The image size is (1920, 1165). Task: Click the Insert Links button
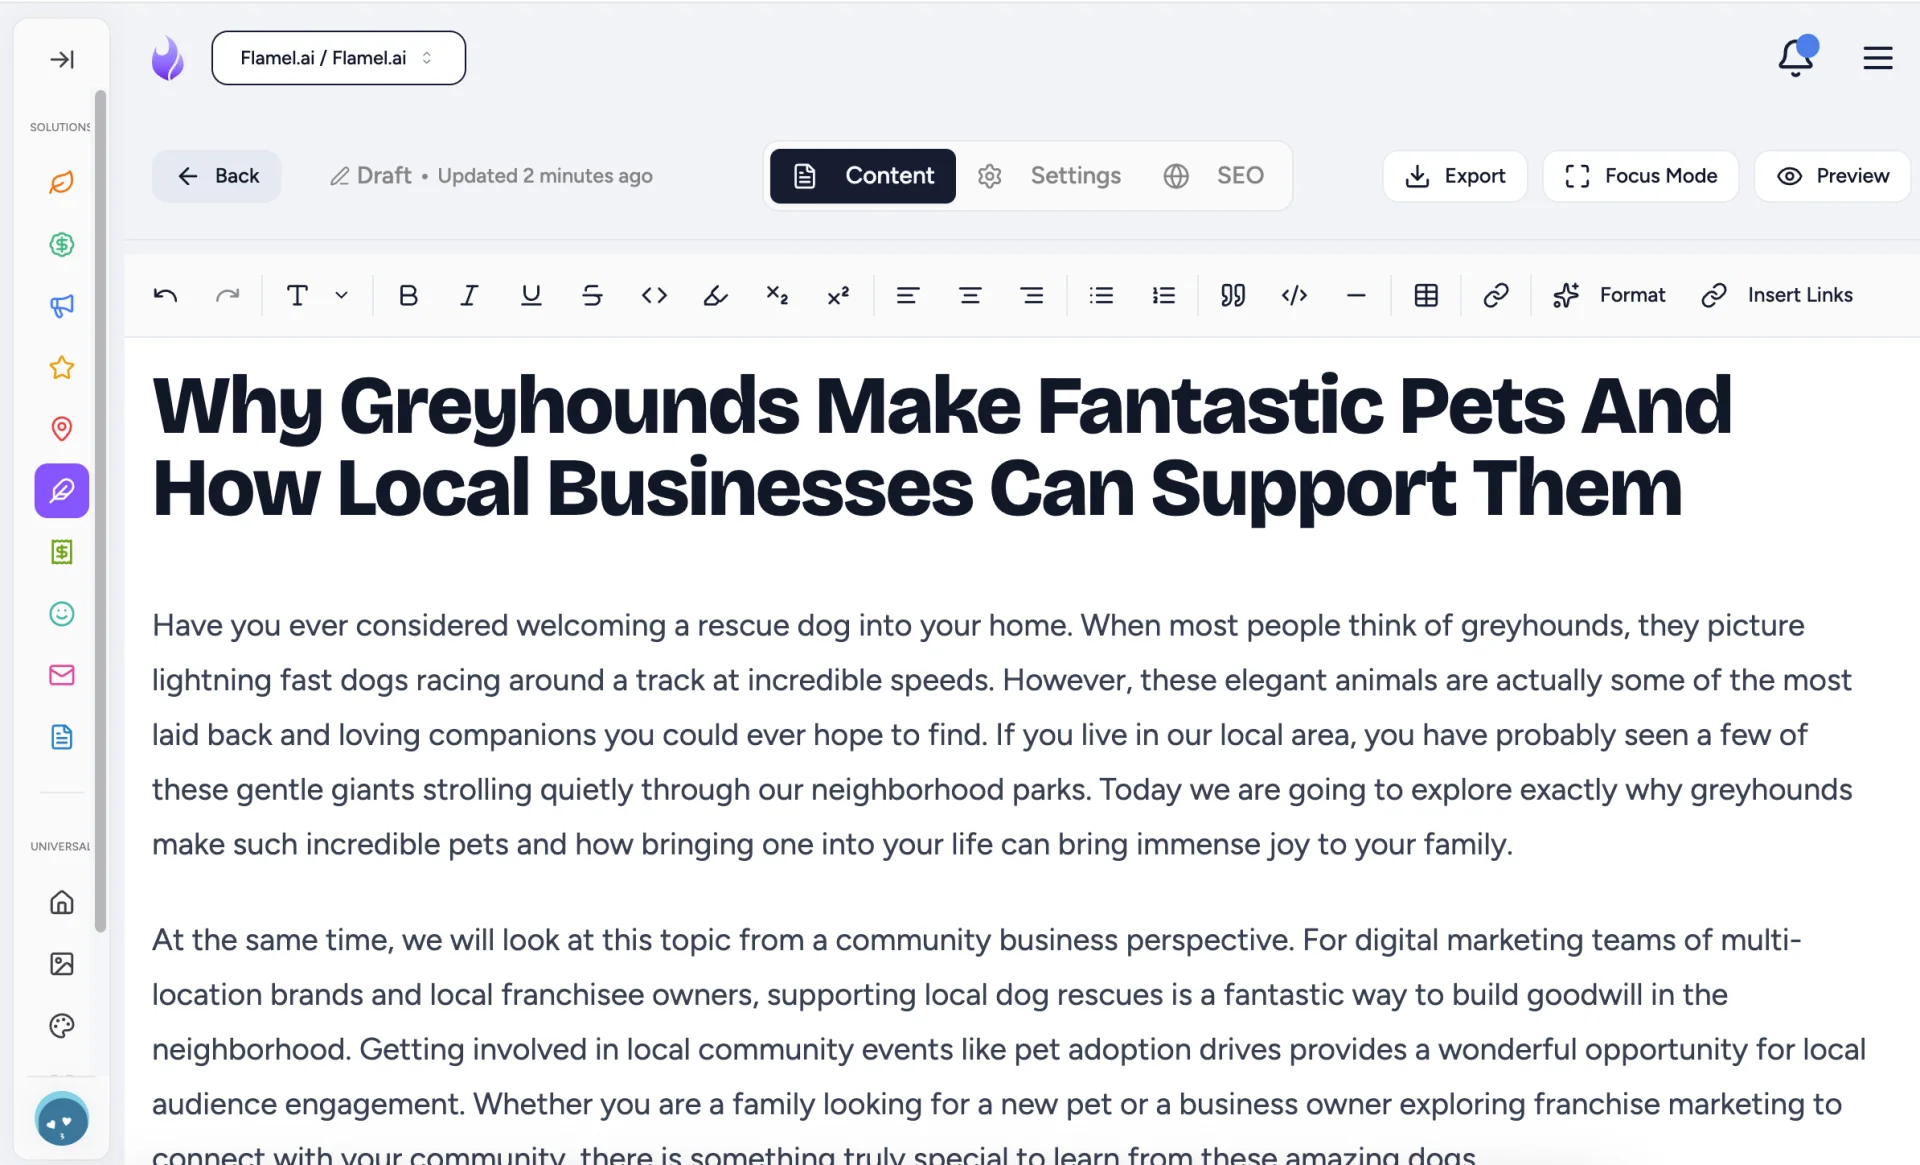pyautogui.click(x=1777, y=295)
